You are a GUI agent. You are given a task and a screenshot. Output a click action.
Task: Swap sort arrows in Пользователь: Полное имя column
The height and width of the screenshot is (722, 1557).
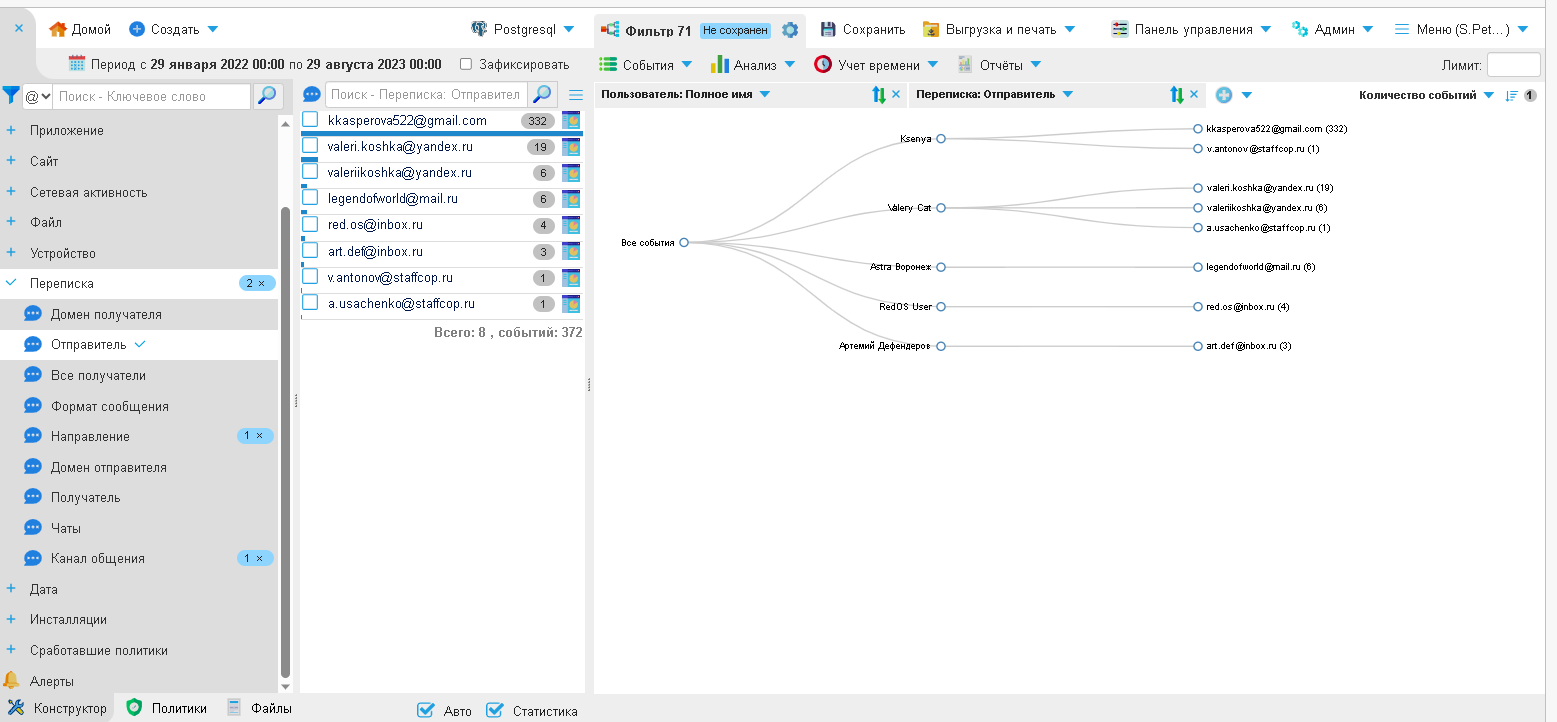[x=878, y=95]
